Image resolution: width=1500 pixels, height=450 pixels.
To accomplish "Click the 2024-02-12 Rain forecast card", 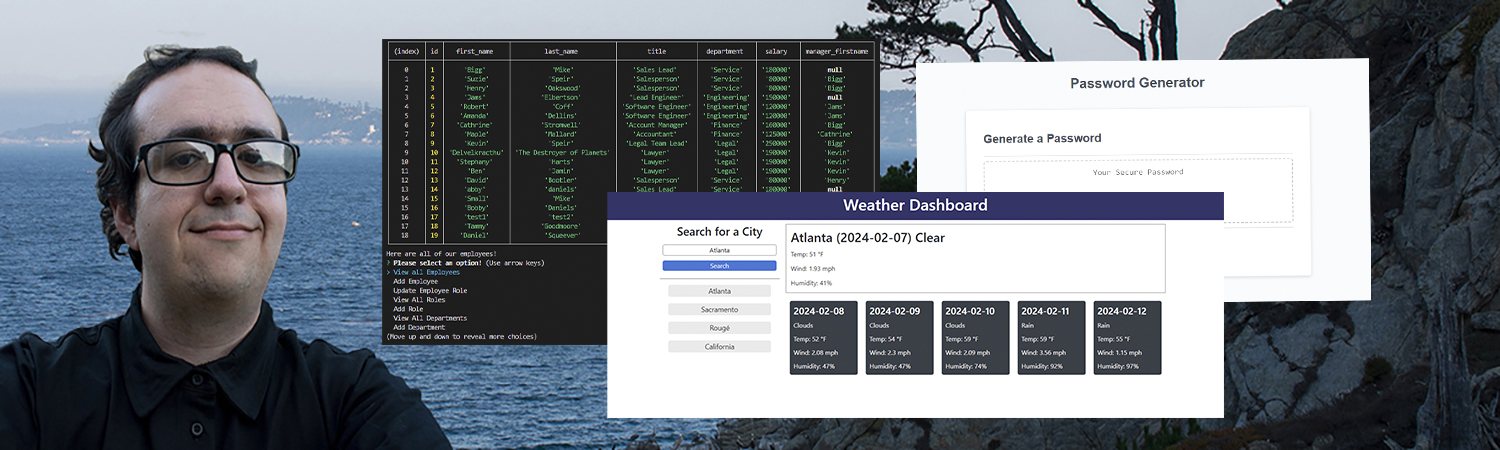I will pyautogui.click(x=1127, y=338).
